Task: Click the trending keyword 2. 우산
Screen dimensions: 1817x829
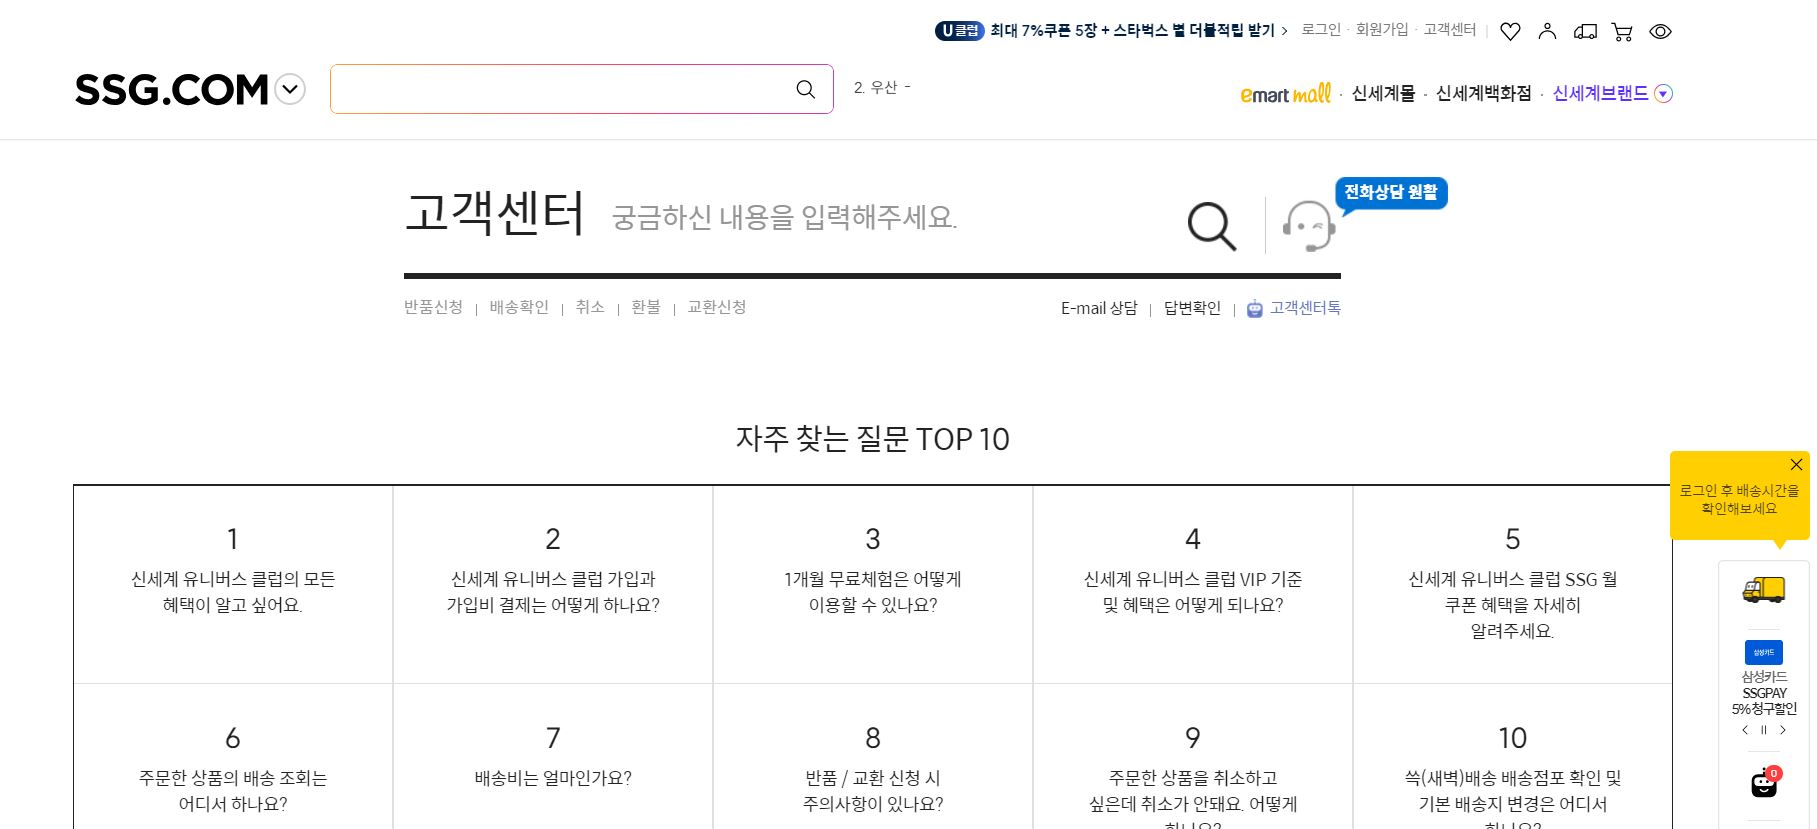Action: 876,88
